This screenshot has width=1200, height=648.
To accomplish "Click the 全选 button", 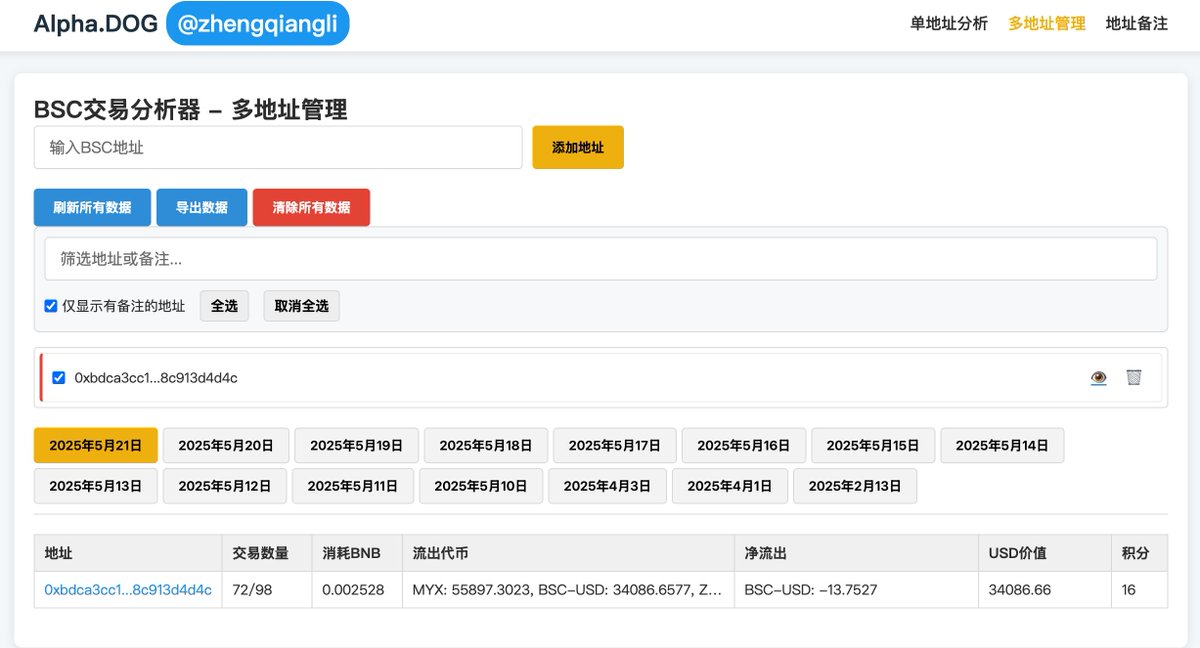I will (x=224, y=306).
